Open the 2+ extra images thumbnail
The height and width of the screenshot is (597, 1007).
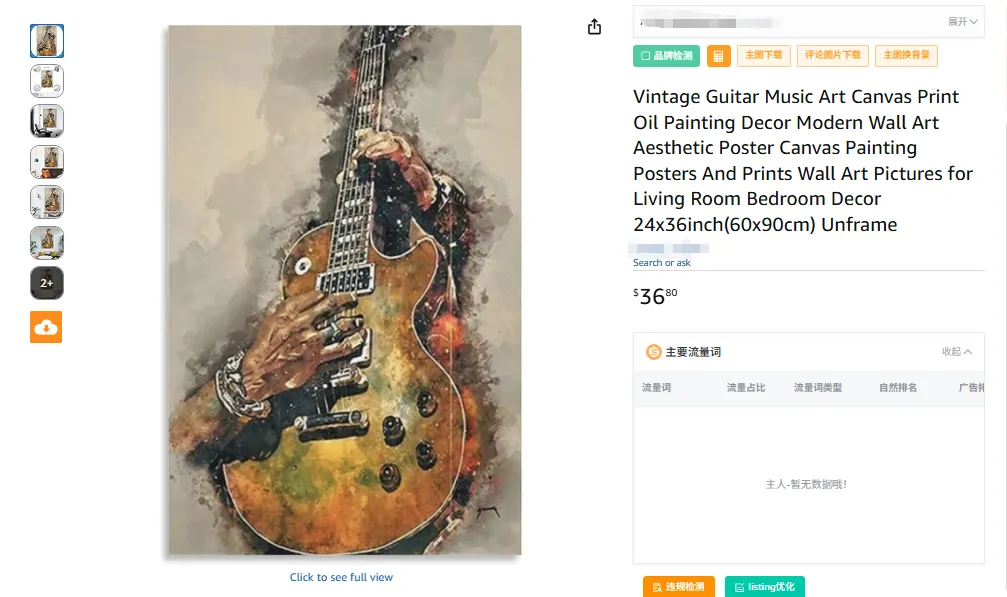coord(46,283)
